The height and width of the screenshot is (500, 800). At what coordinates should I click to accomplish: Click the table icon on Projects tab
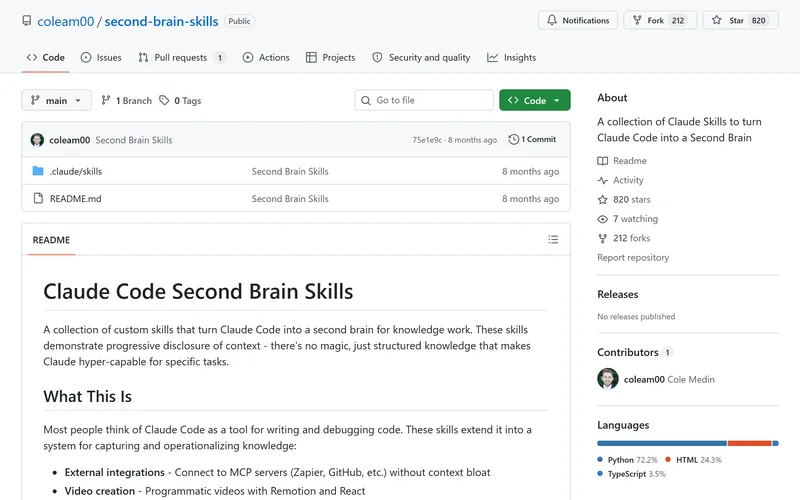[x=311, y=58]
